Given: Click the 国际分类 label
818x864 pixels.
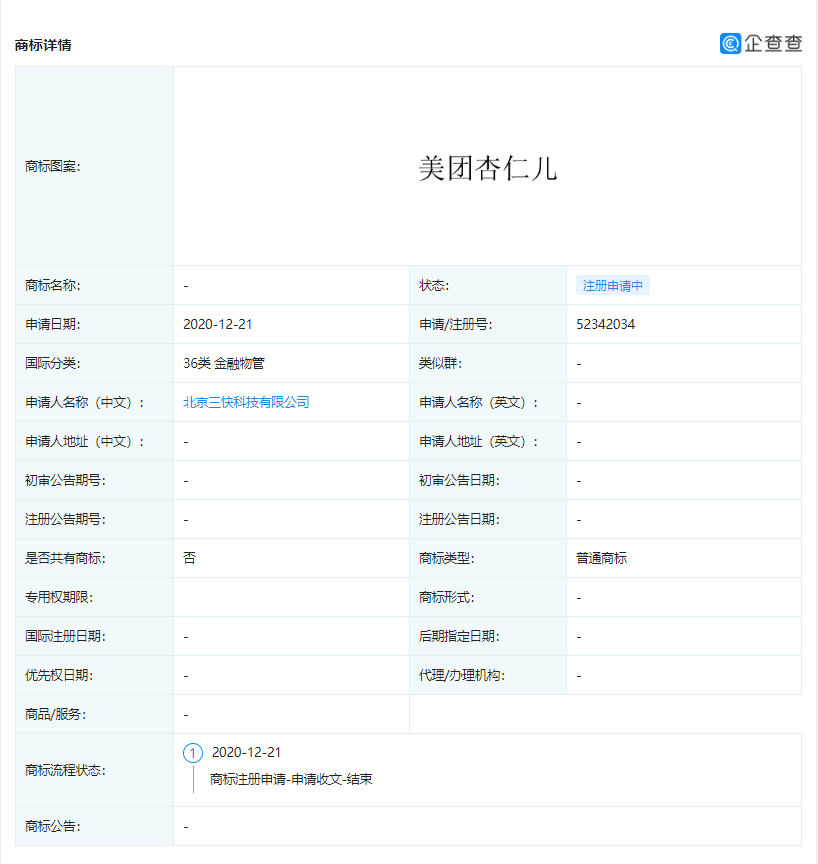Looking at the screenshot, I should pos(52,363).
